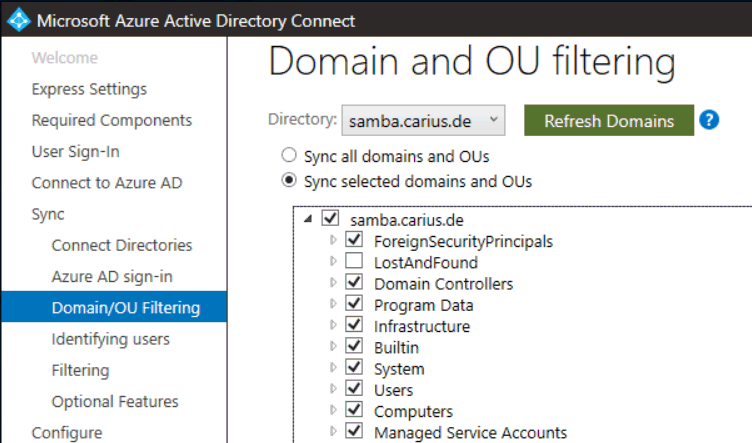
Task: Open the Directory dropdown samba.carius.de
Action: (423, 120)
